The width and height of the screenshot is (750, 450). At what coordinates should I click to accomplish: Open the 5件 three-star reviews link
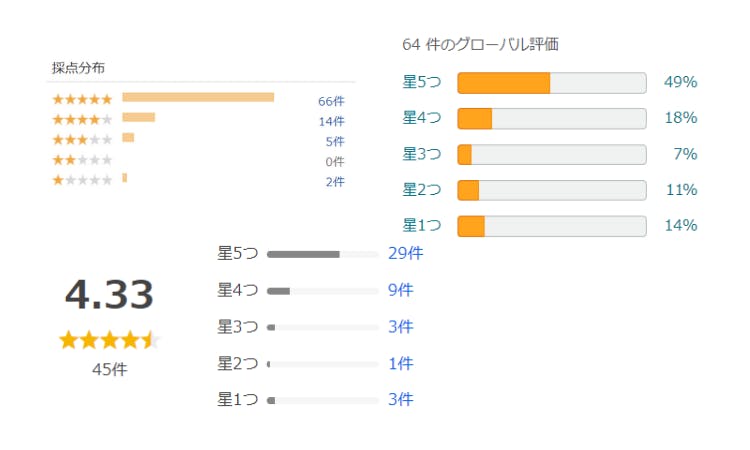pyautogui.click(x=334, y=141)
